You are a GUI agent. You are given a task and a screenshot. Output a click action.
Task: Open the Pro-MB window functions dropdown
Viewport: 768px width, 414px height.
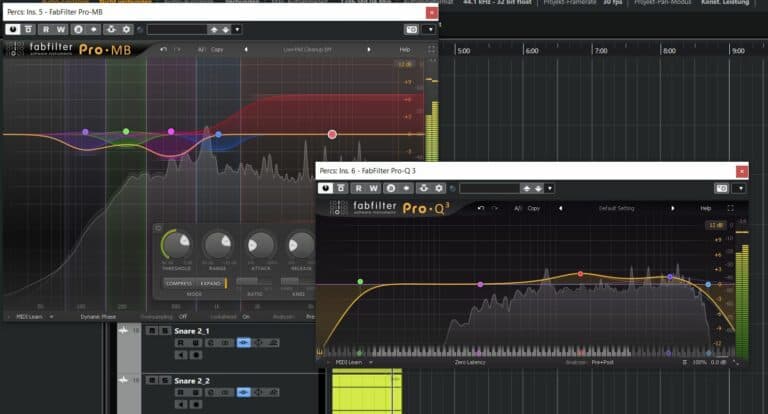pyautogui.click(x=430, y=29)
